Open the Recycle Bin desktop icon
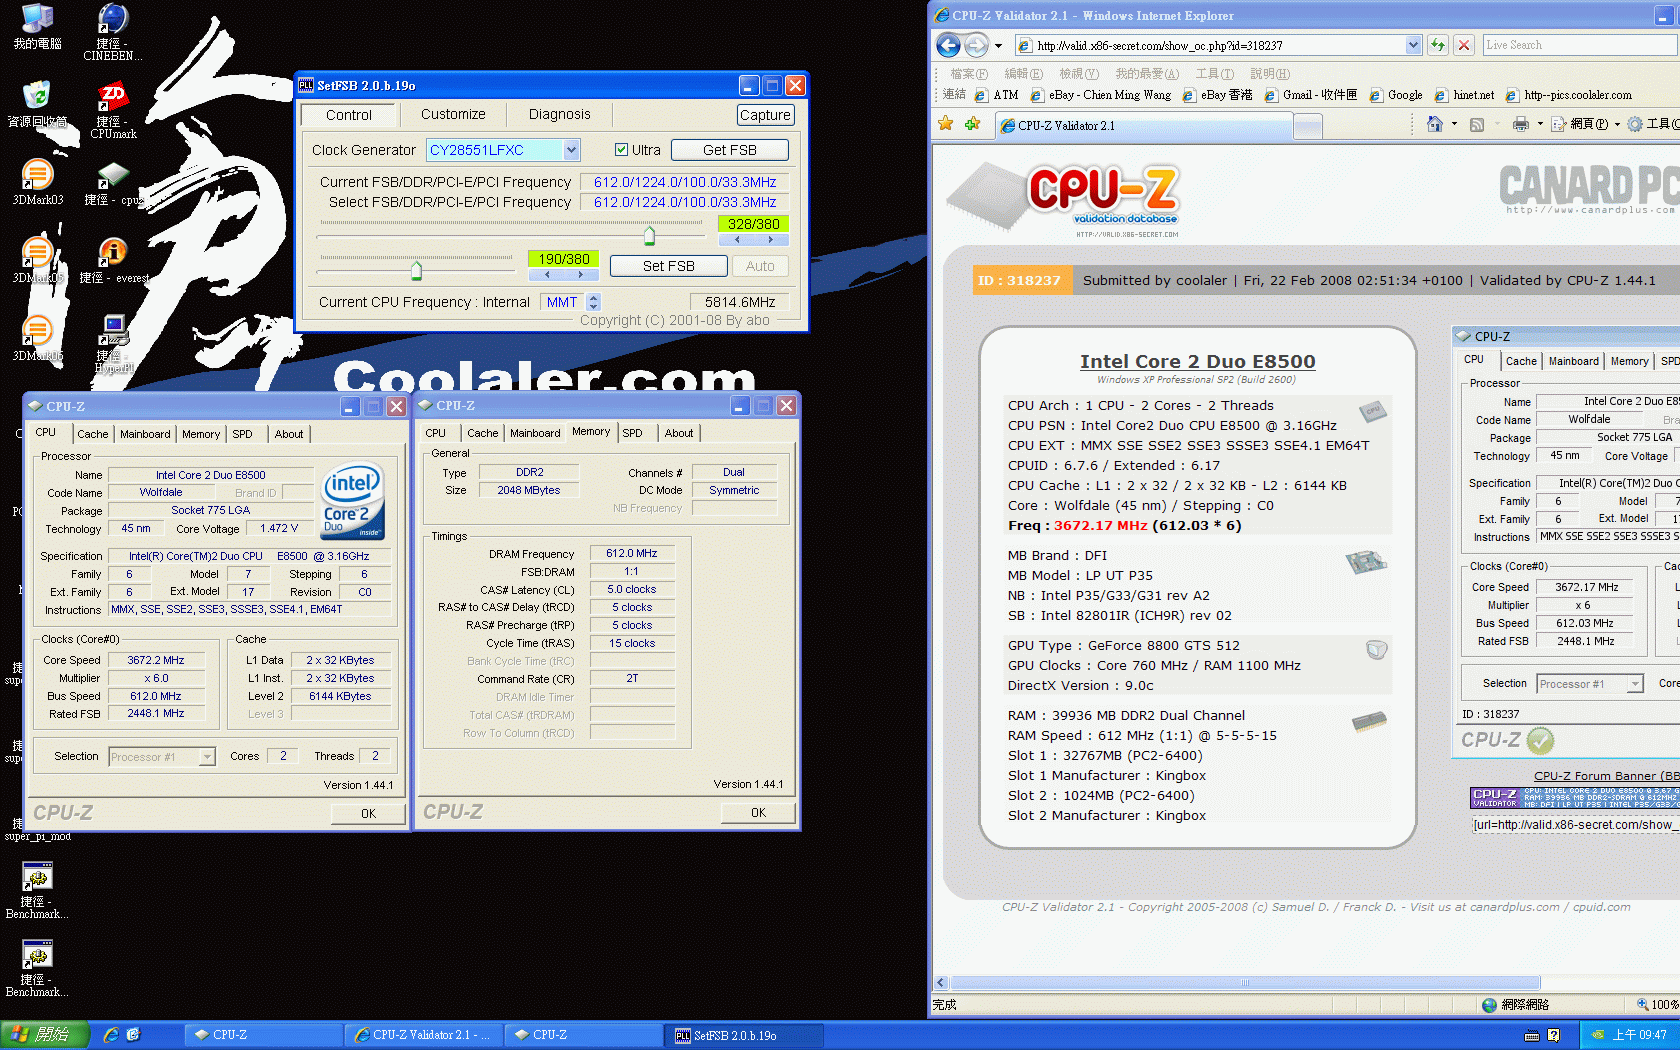 (37, 103)
